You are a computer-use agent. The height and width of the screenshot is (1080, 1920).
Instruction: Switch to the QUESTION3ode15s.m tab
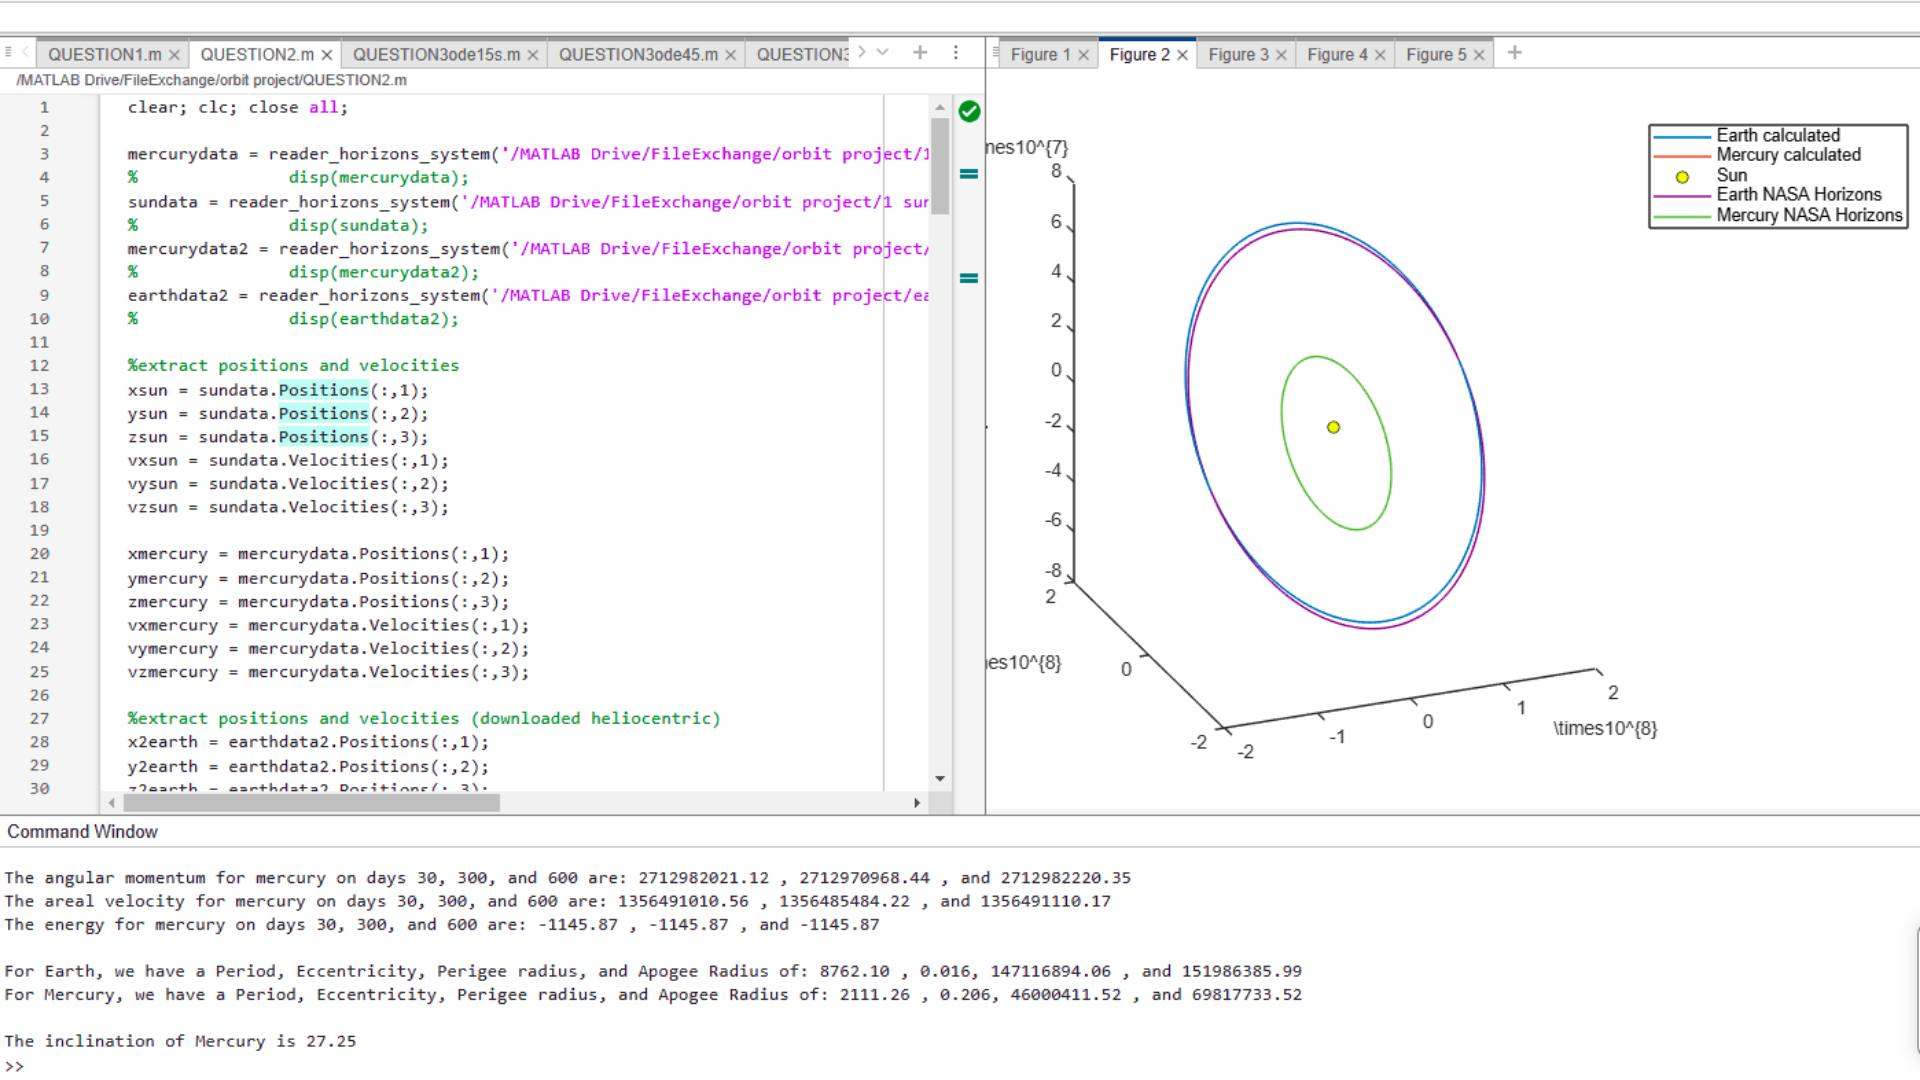(x=436, y=55)
